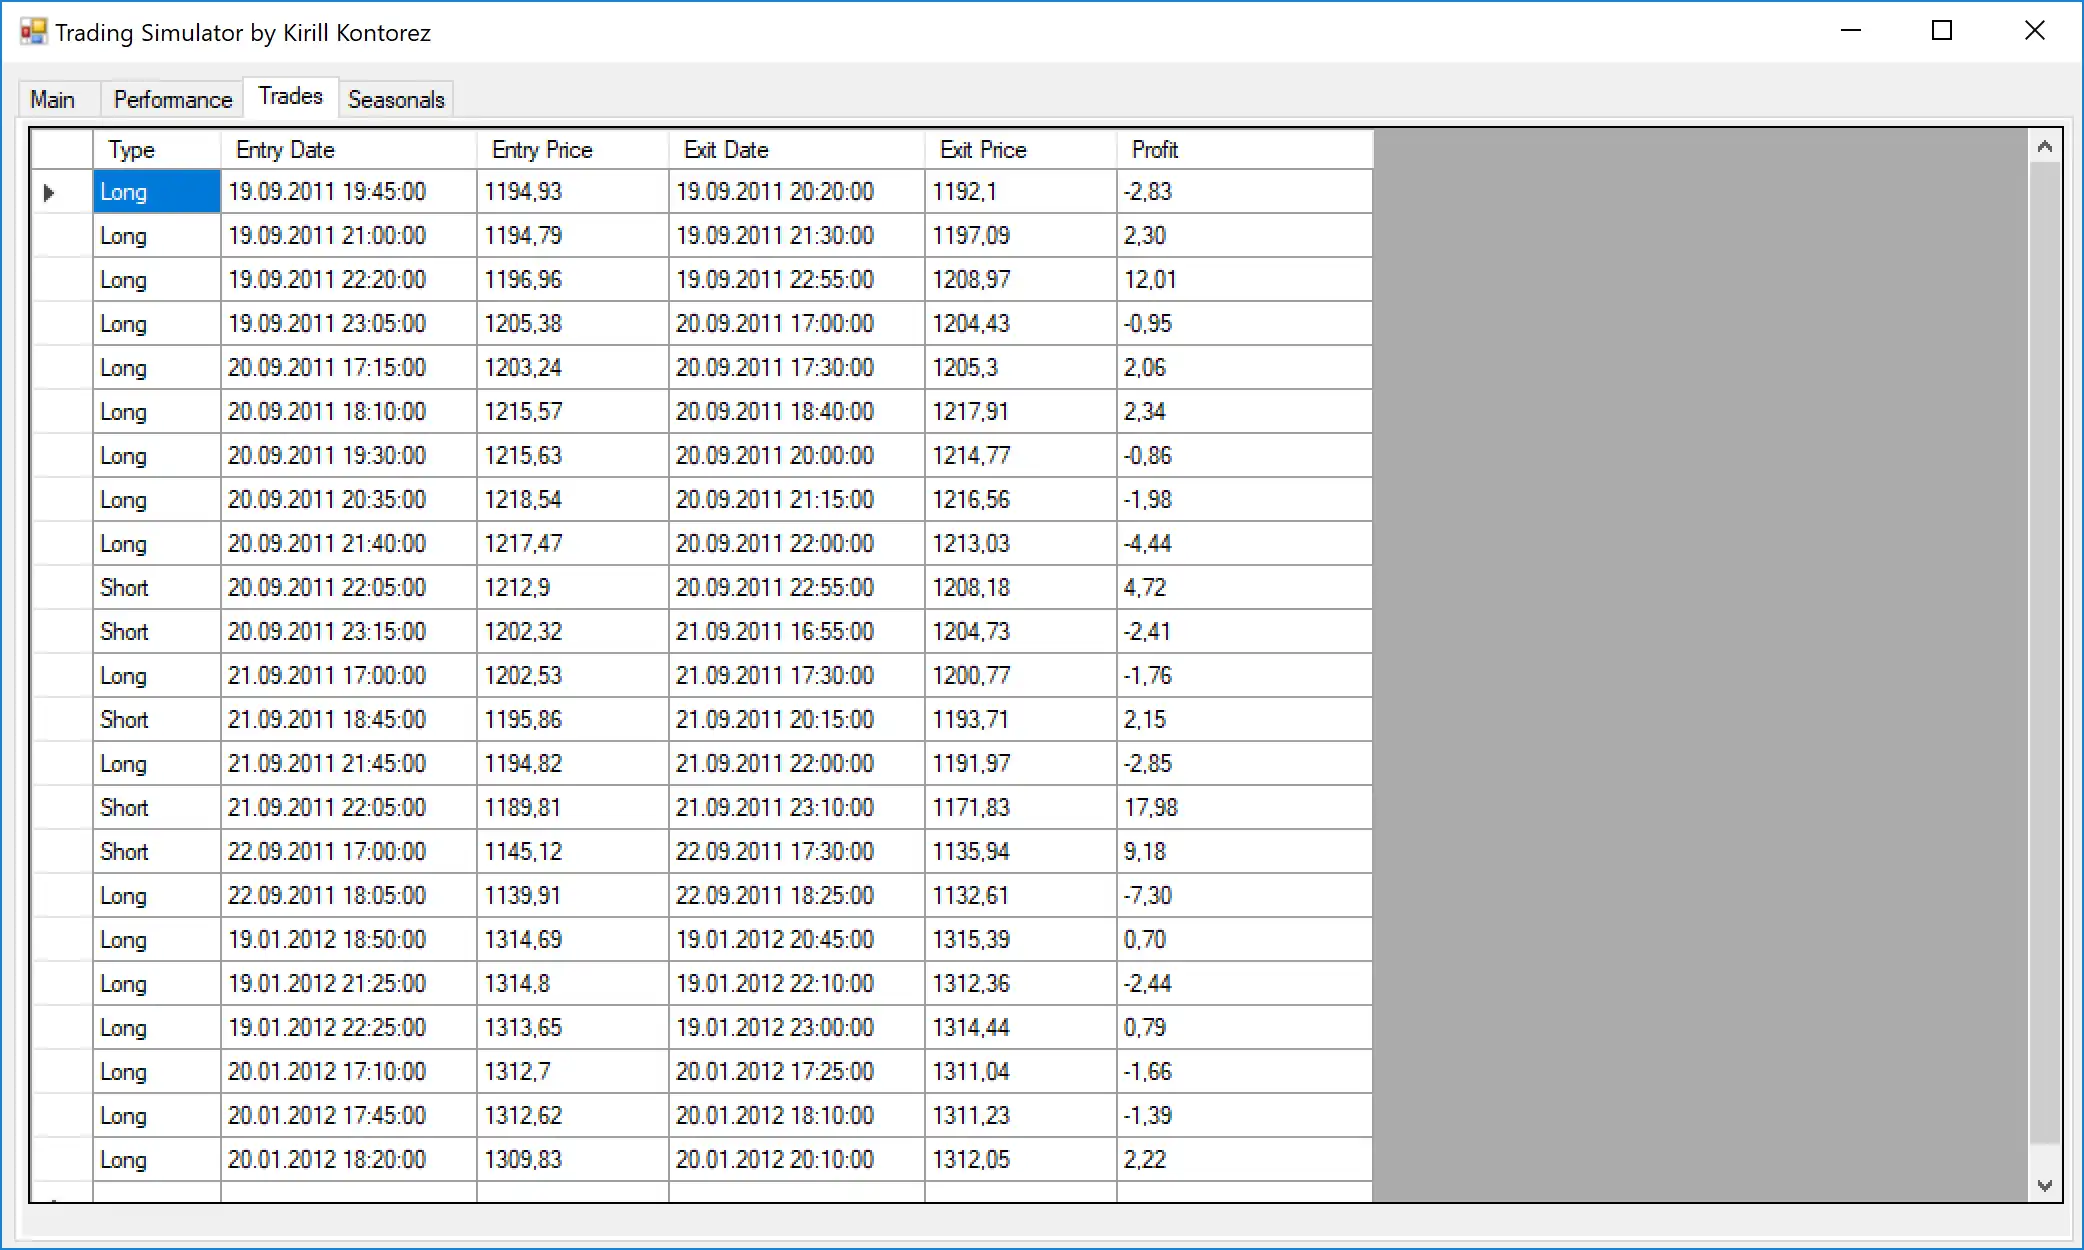Select row header of the 12,01 profit trade
The width and height of the screenshot is (2084, 1250).
(x=62, y=280)
